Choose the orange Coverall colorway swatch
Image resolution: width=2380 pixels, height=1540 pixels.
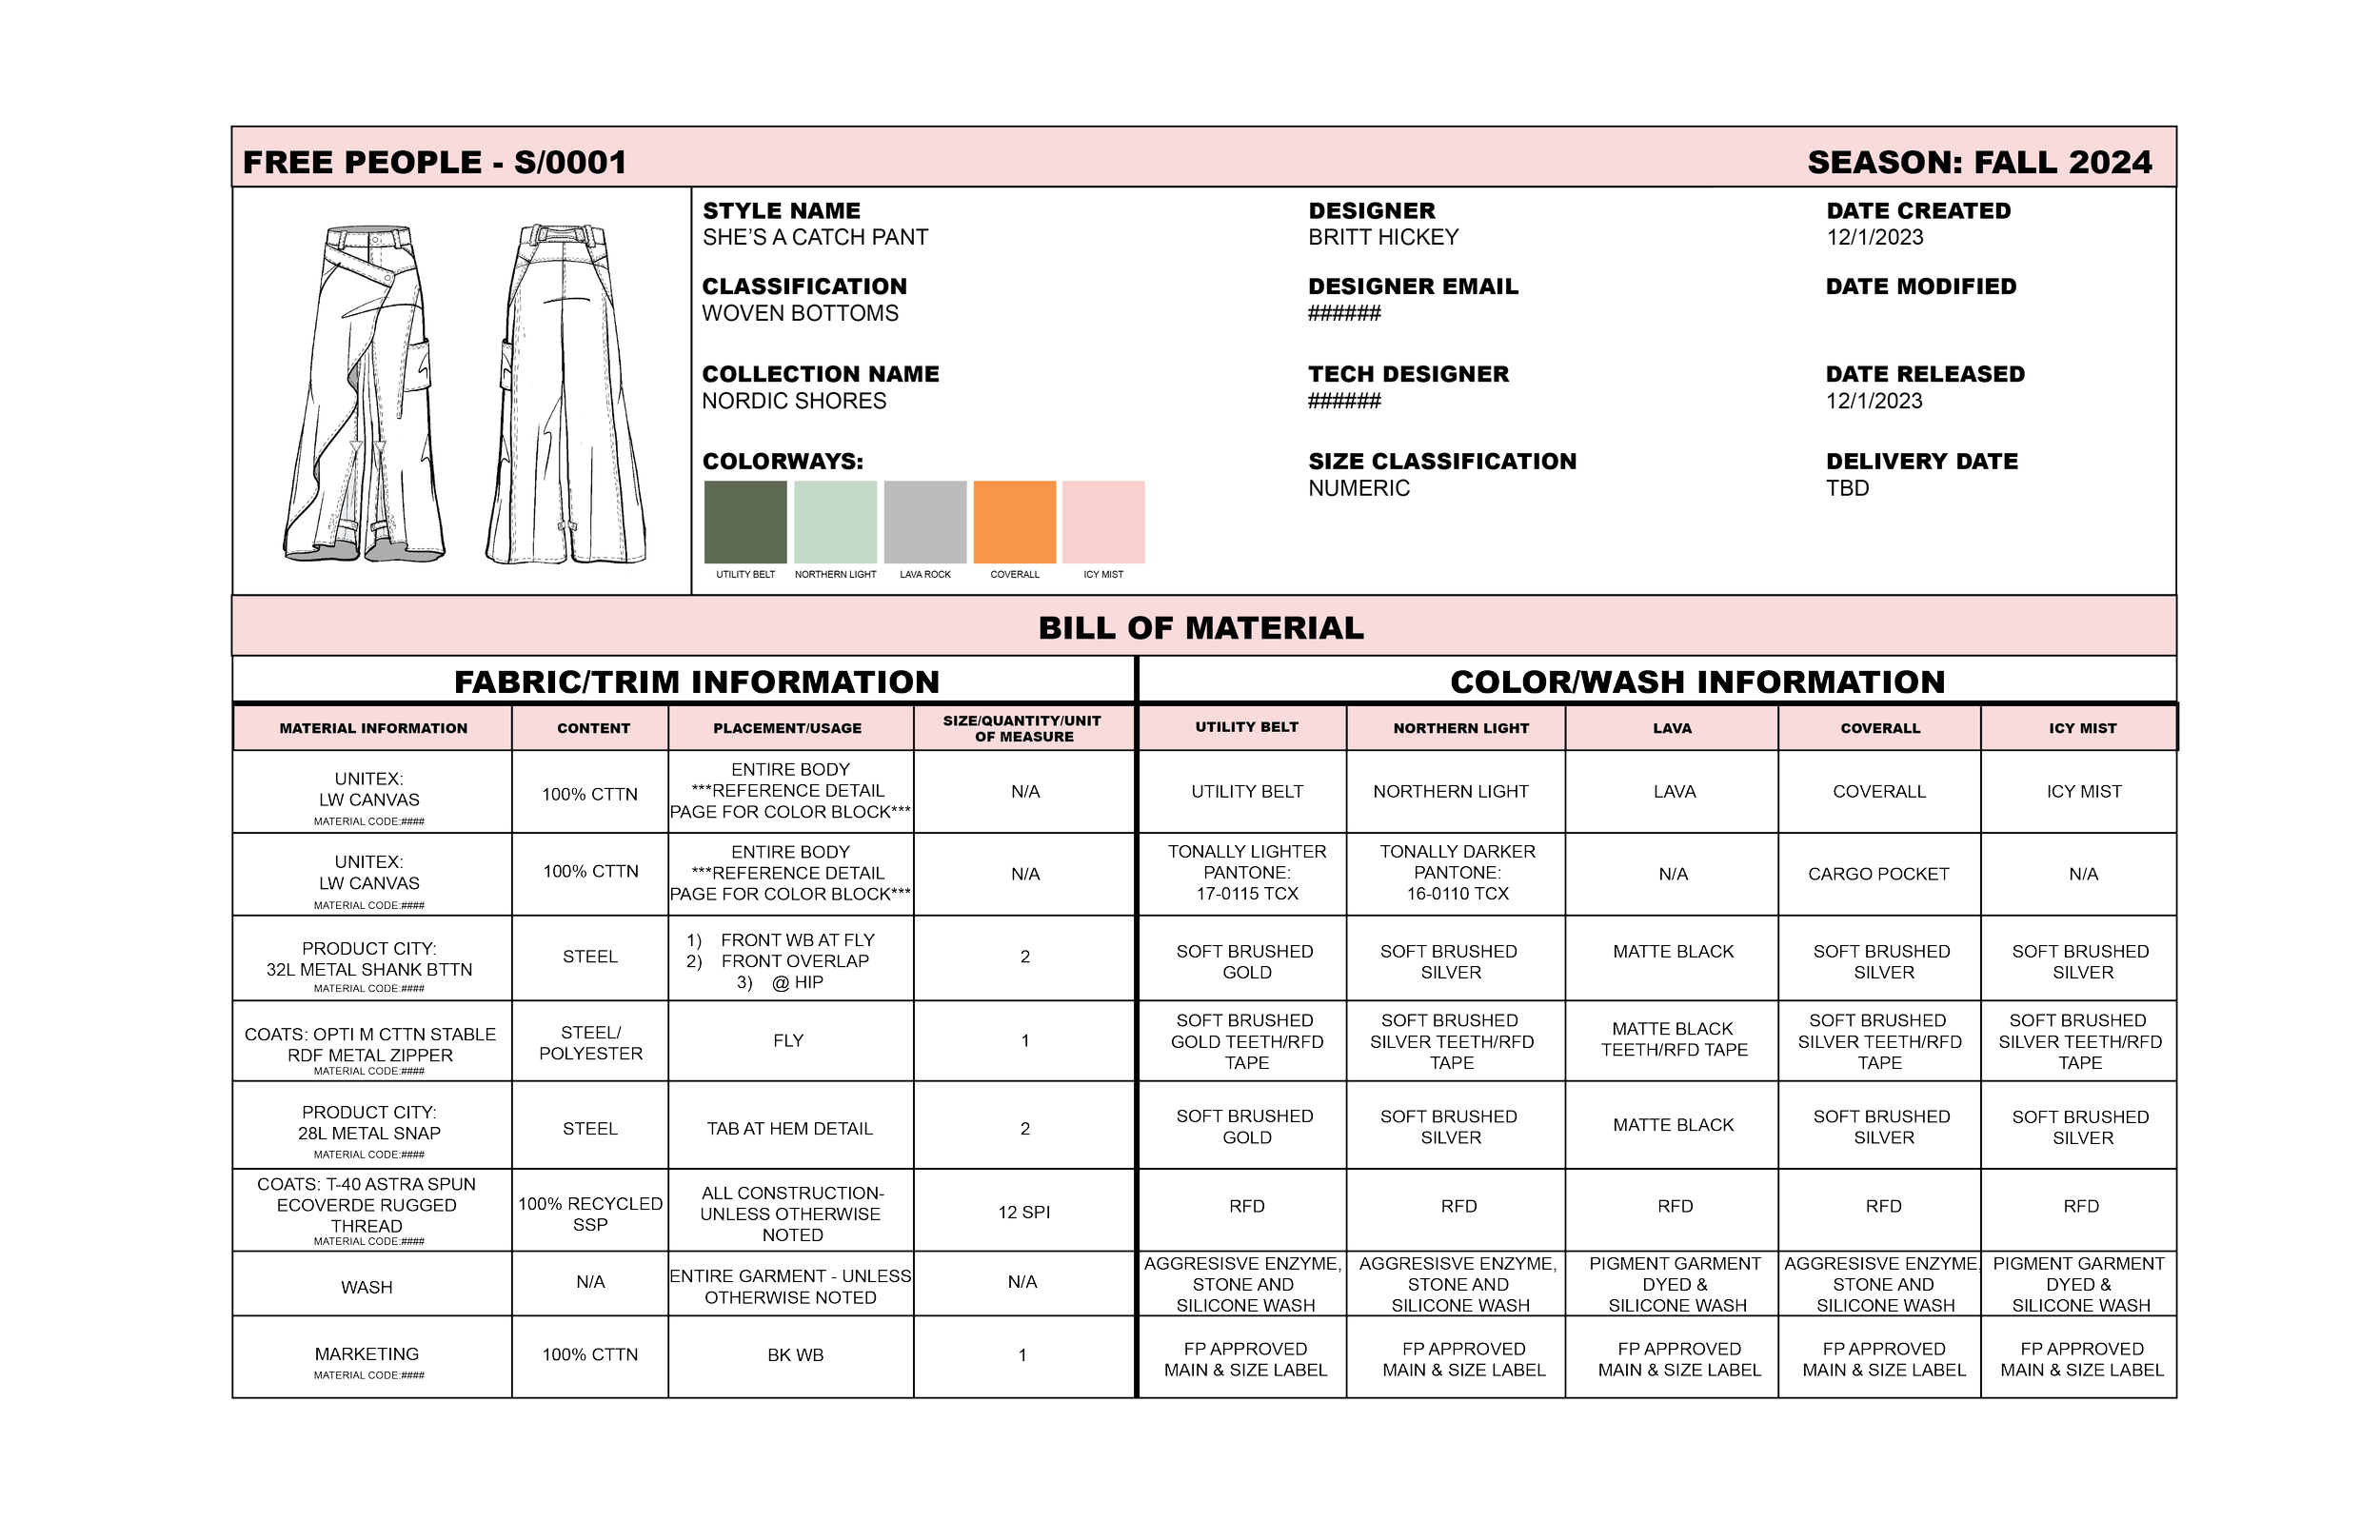point(1014,522)
